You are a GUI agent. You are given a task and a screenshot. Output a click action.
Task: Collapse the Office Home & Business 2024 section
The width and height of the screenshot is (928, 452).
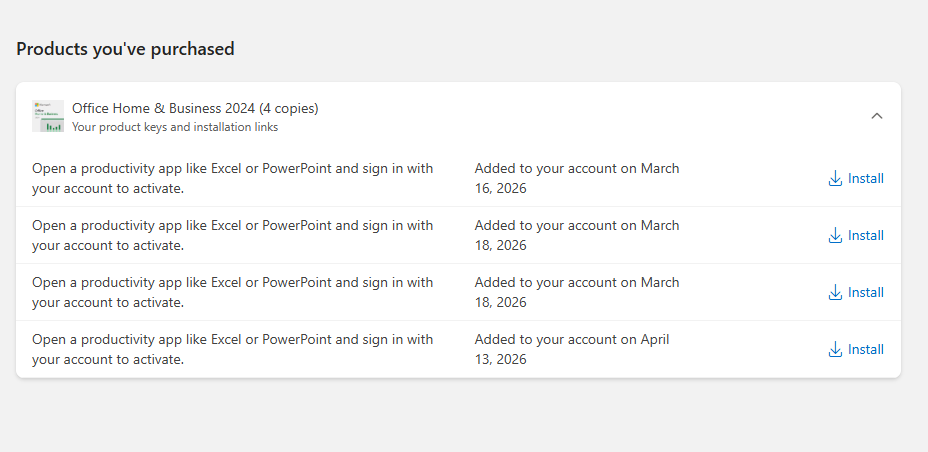877,116
